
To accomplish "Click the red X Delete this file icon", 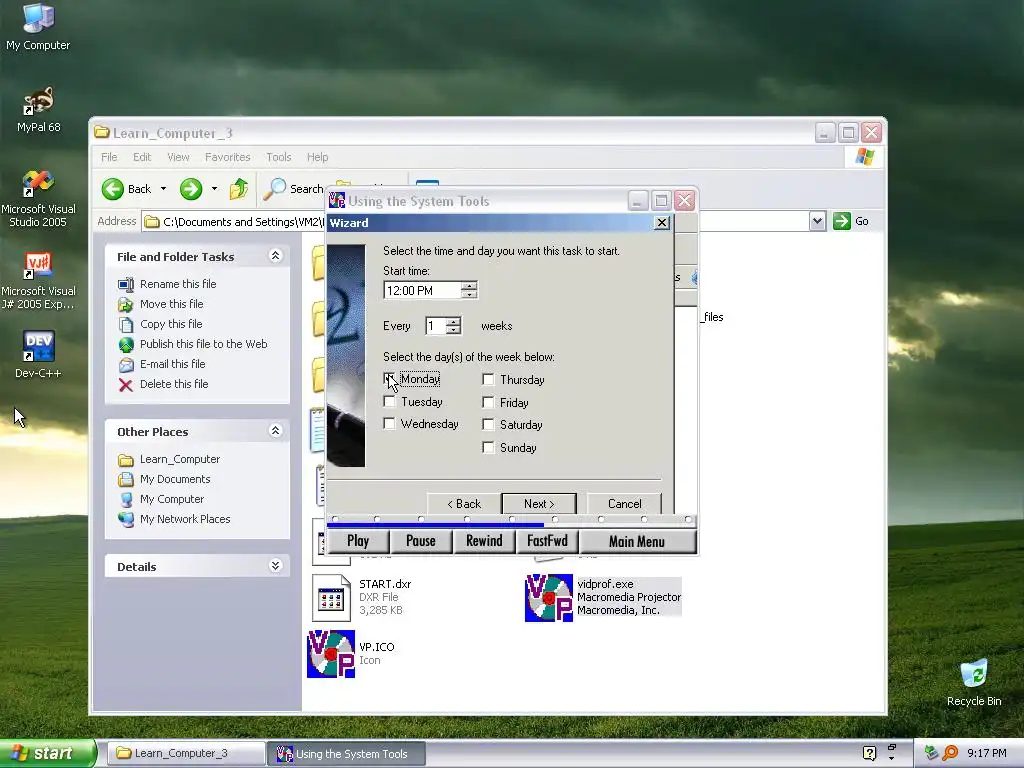I will coord(125,385).
